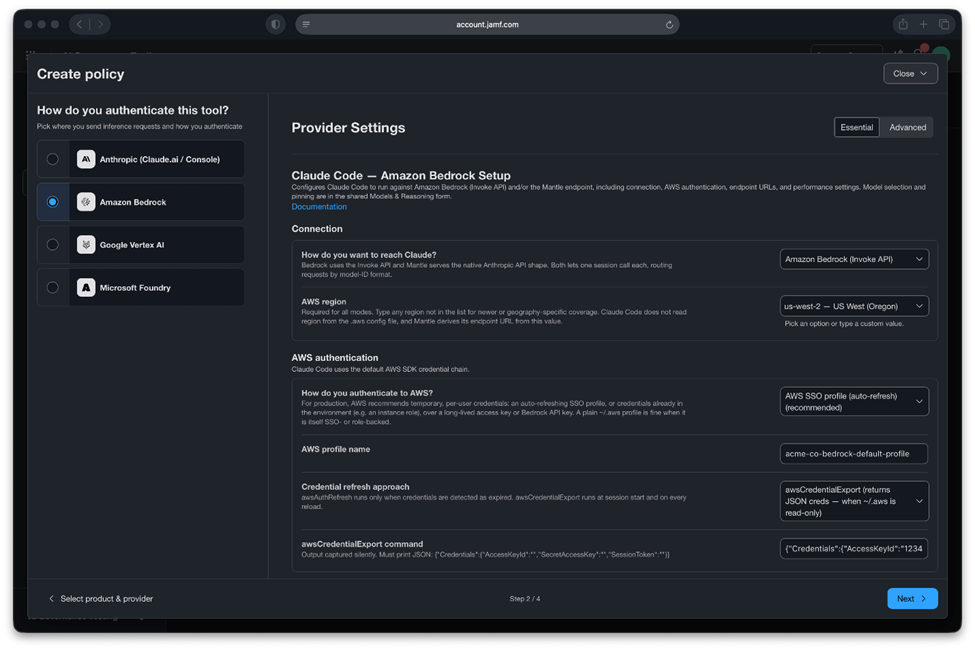Viewport: 975px width, 650px height.
Task: Click the awsCredentialExport command input field
Action: click(x=854, y=549)
